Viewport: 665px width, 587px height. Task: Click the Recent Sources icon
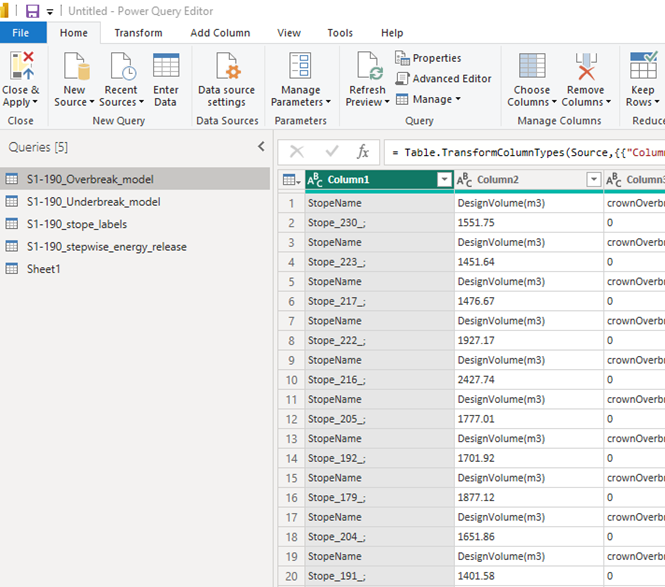123,66
